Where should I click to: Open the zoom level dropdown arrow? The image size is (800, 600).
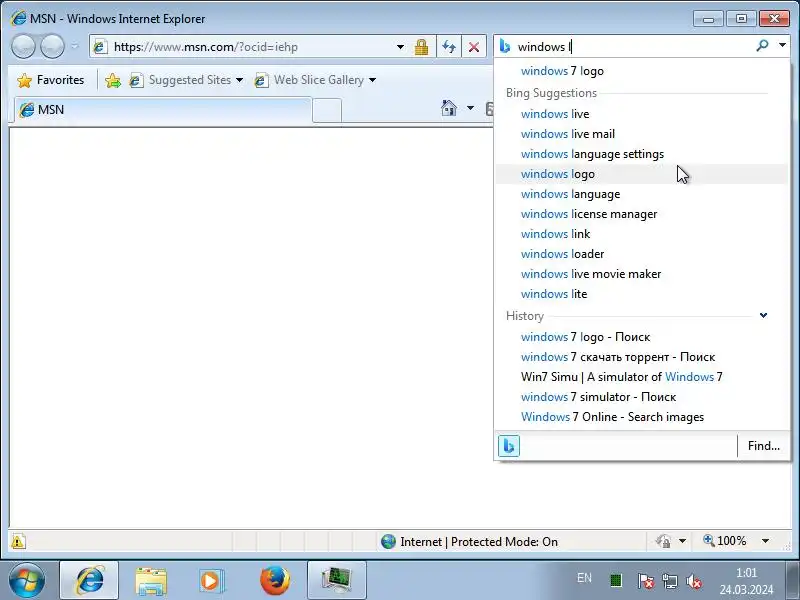tap(765, 541)
